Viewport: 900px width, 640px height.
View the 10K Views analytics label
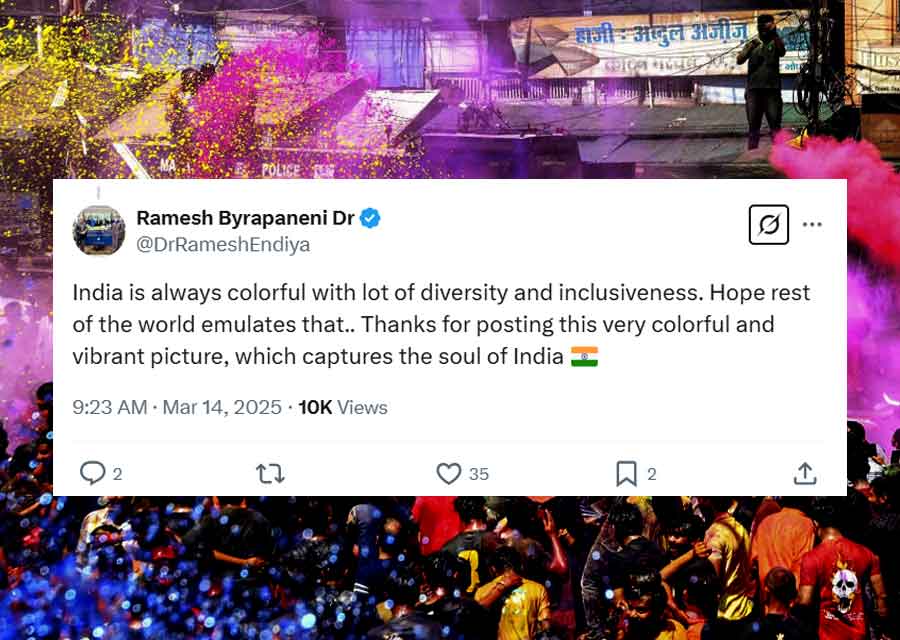point(343,407)
